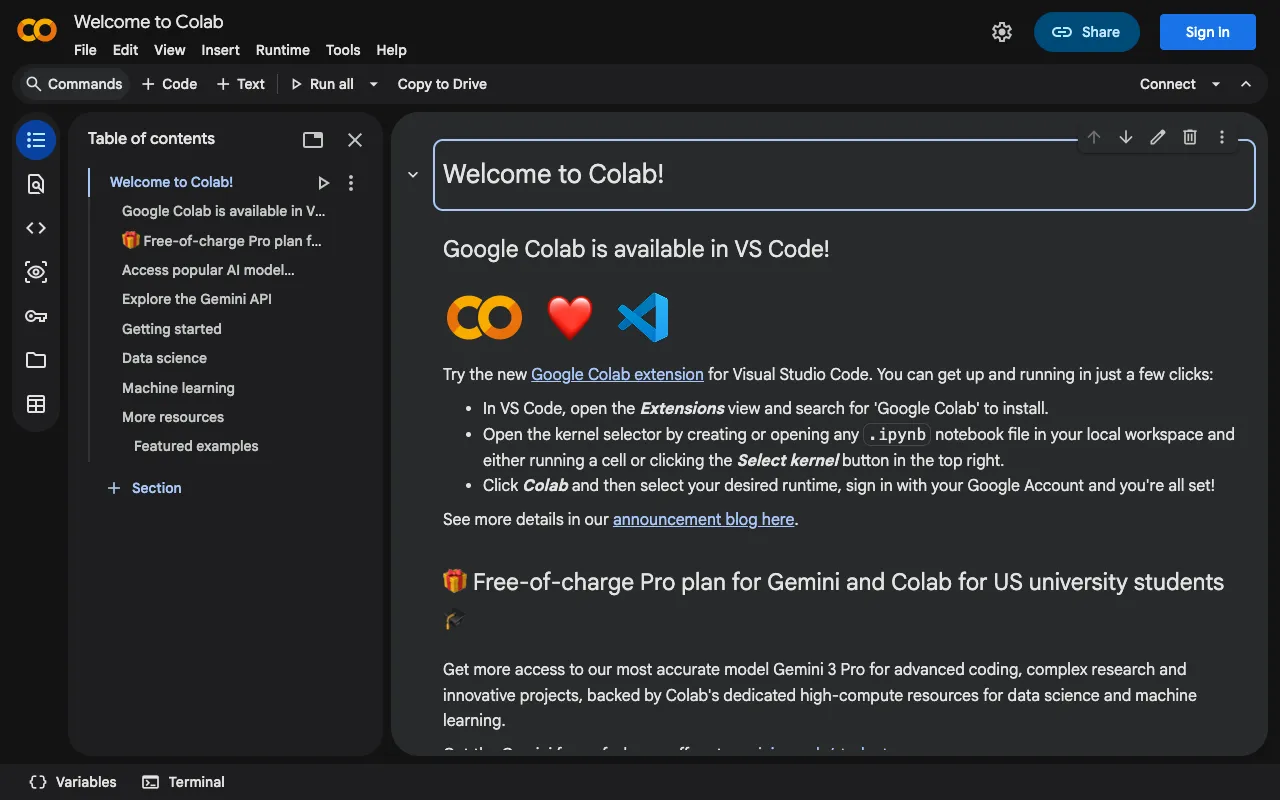
Task: Open the Code snippets panel
Action: click(36, 228)
